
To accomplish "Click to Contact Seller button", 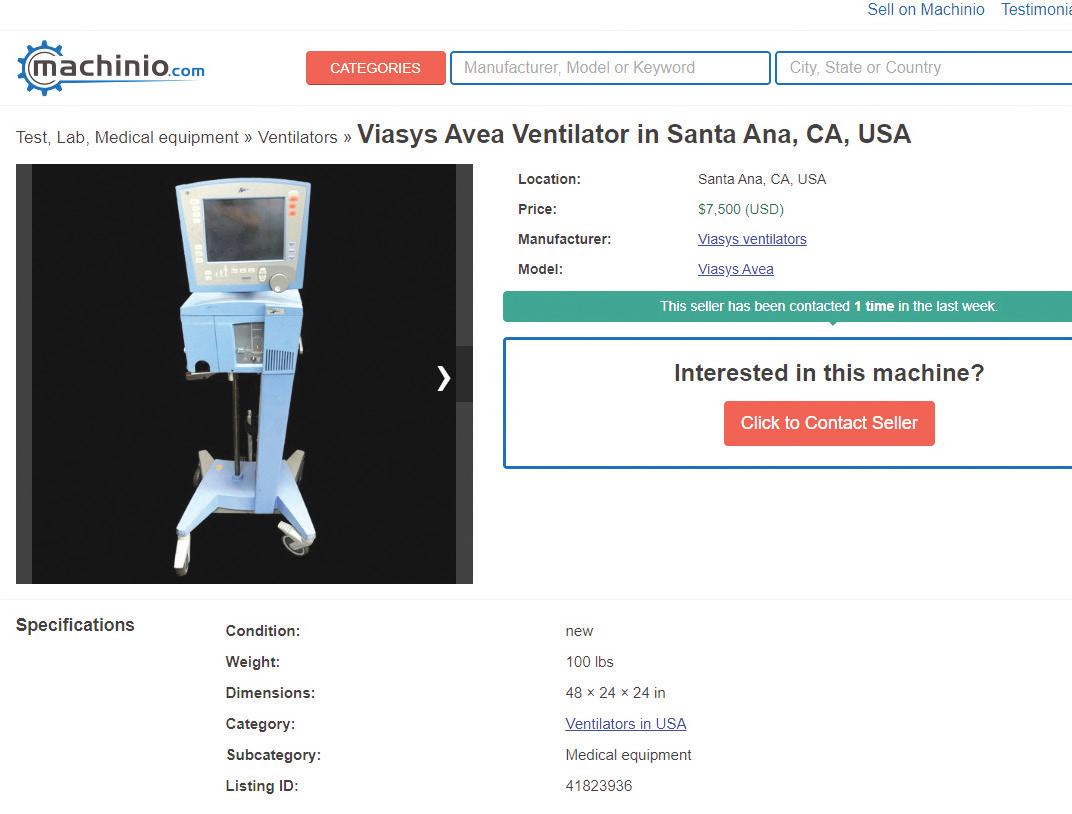I will [x=829, y=423].
